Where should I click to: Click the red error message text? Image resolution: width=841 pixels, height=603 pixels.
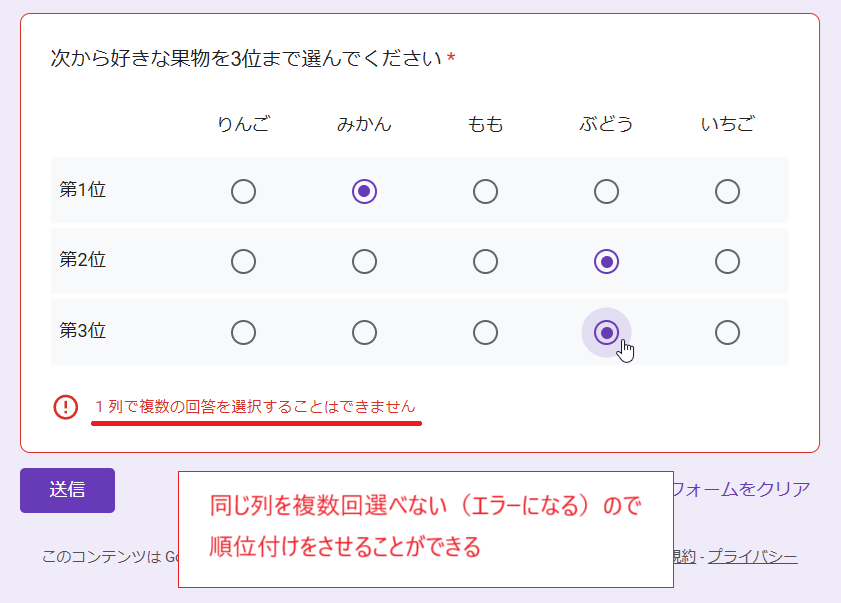(x=255, y=407)
